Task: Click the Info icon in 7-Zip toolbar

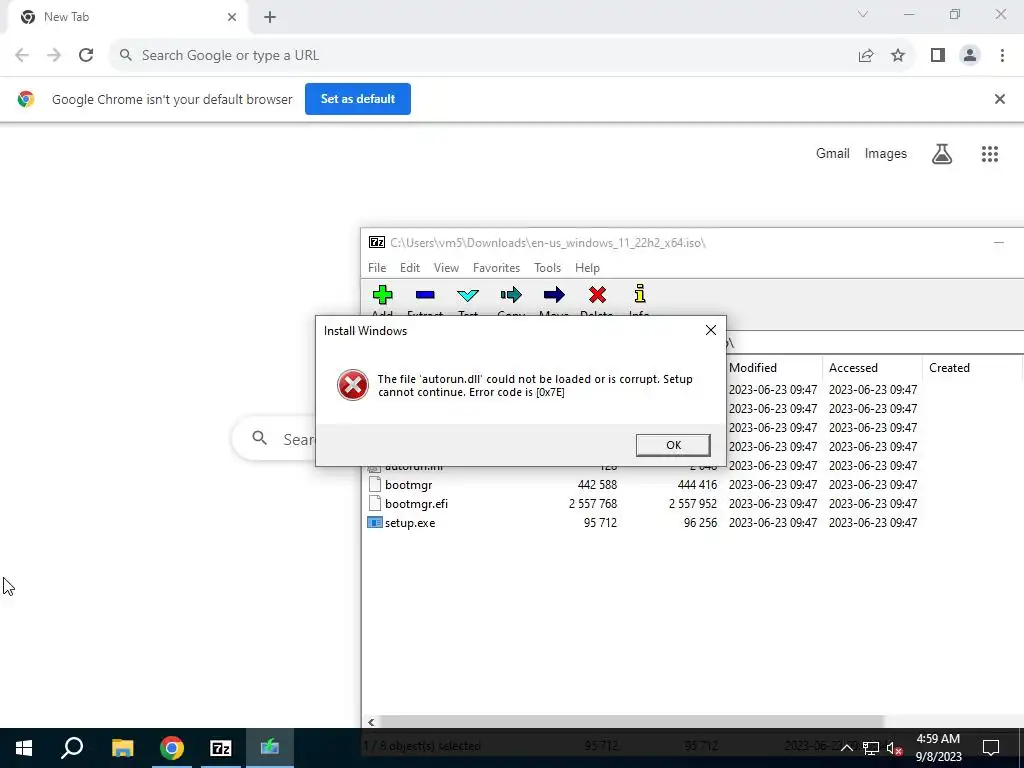Action: coord(640,294)
